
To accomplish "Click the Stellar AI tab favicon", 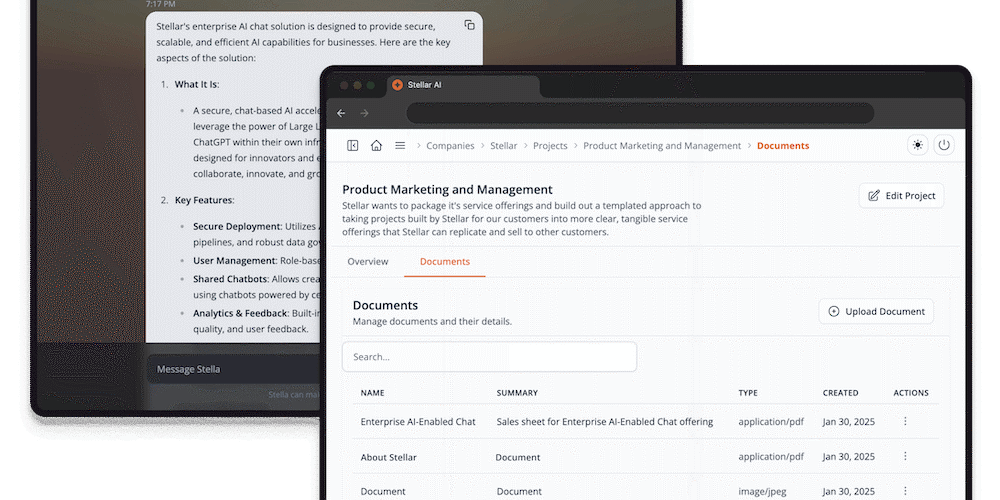I will (x=397, y=85).
